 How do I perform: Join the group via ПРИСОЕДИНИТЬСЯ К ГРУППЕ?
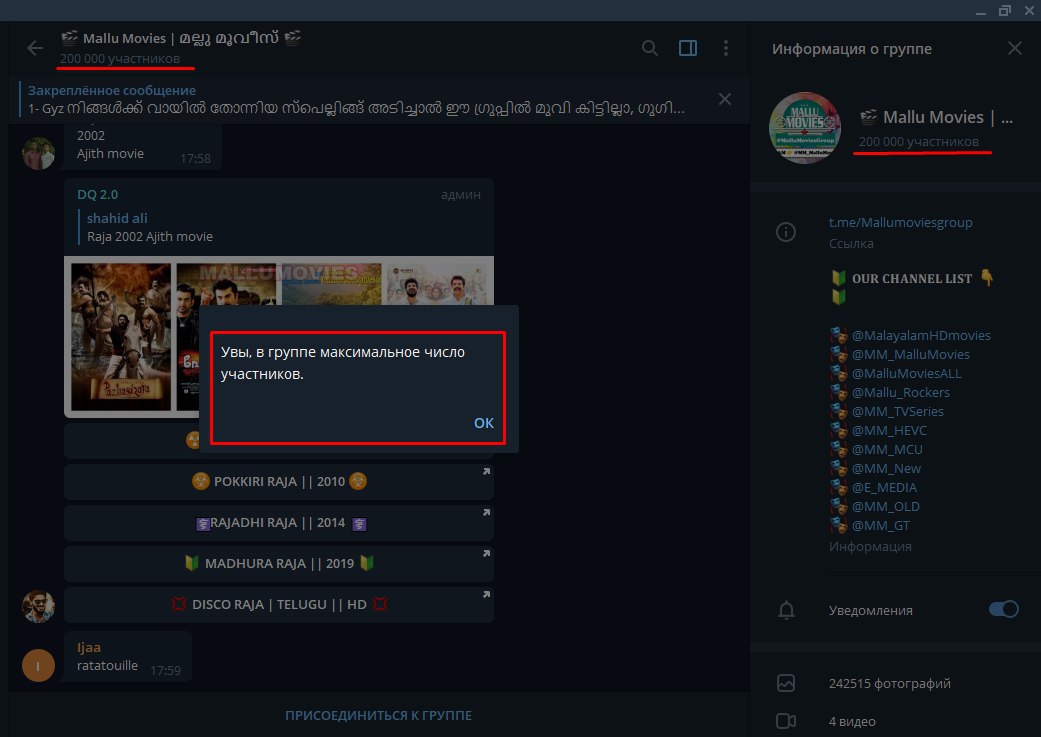click(x=378, y=715)
